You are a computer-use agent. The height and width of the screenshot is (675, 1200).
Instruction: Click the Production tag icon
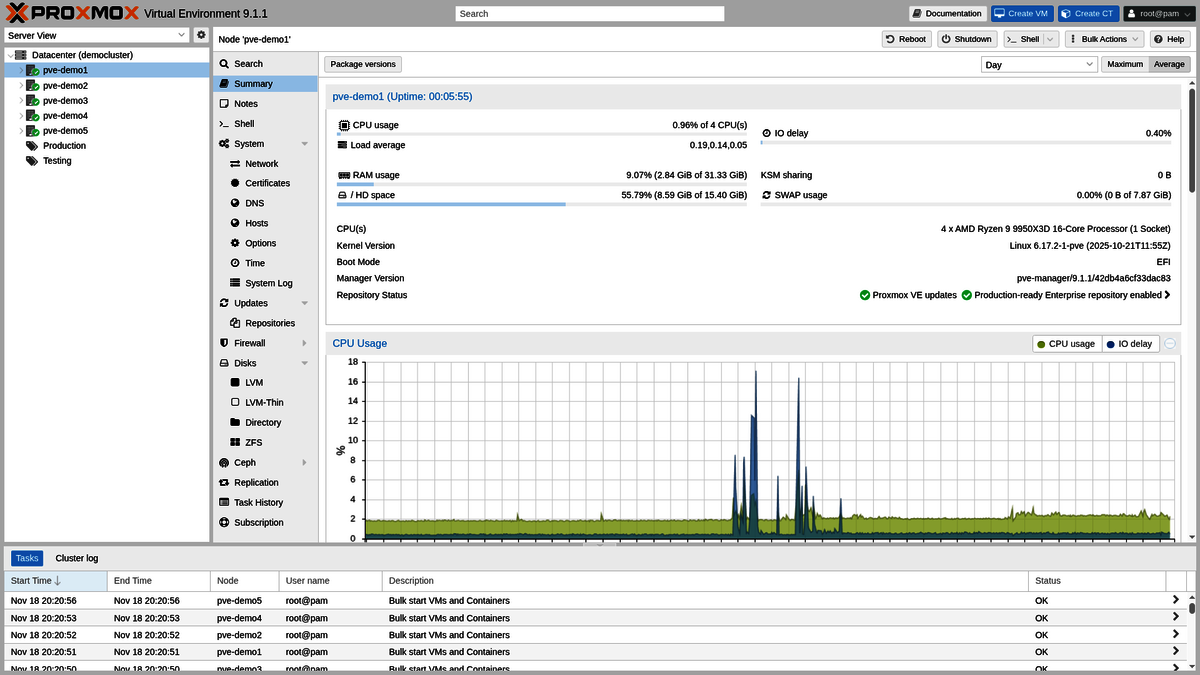32,146
